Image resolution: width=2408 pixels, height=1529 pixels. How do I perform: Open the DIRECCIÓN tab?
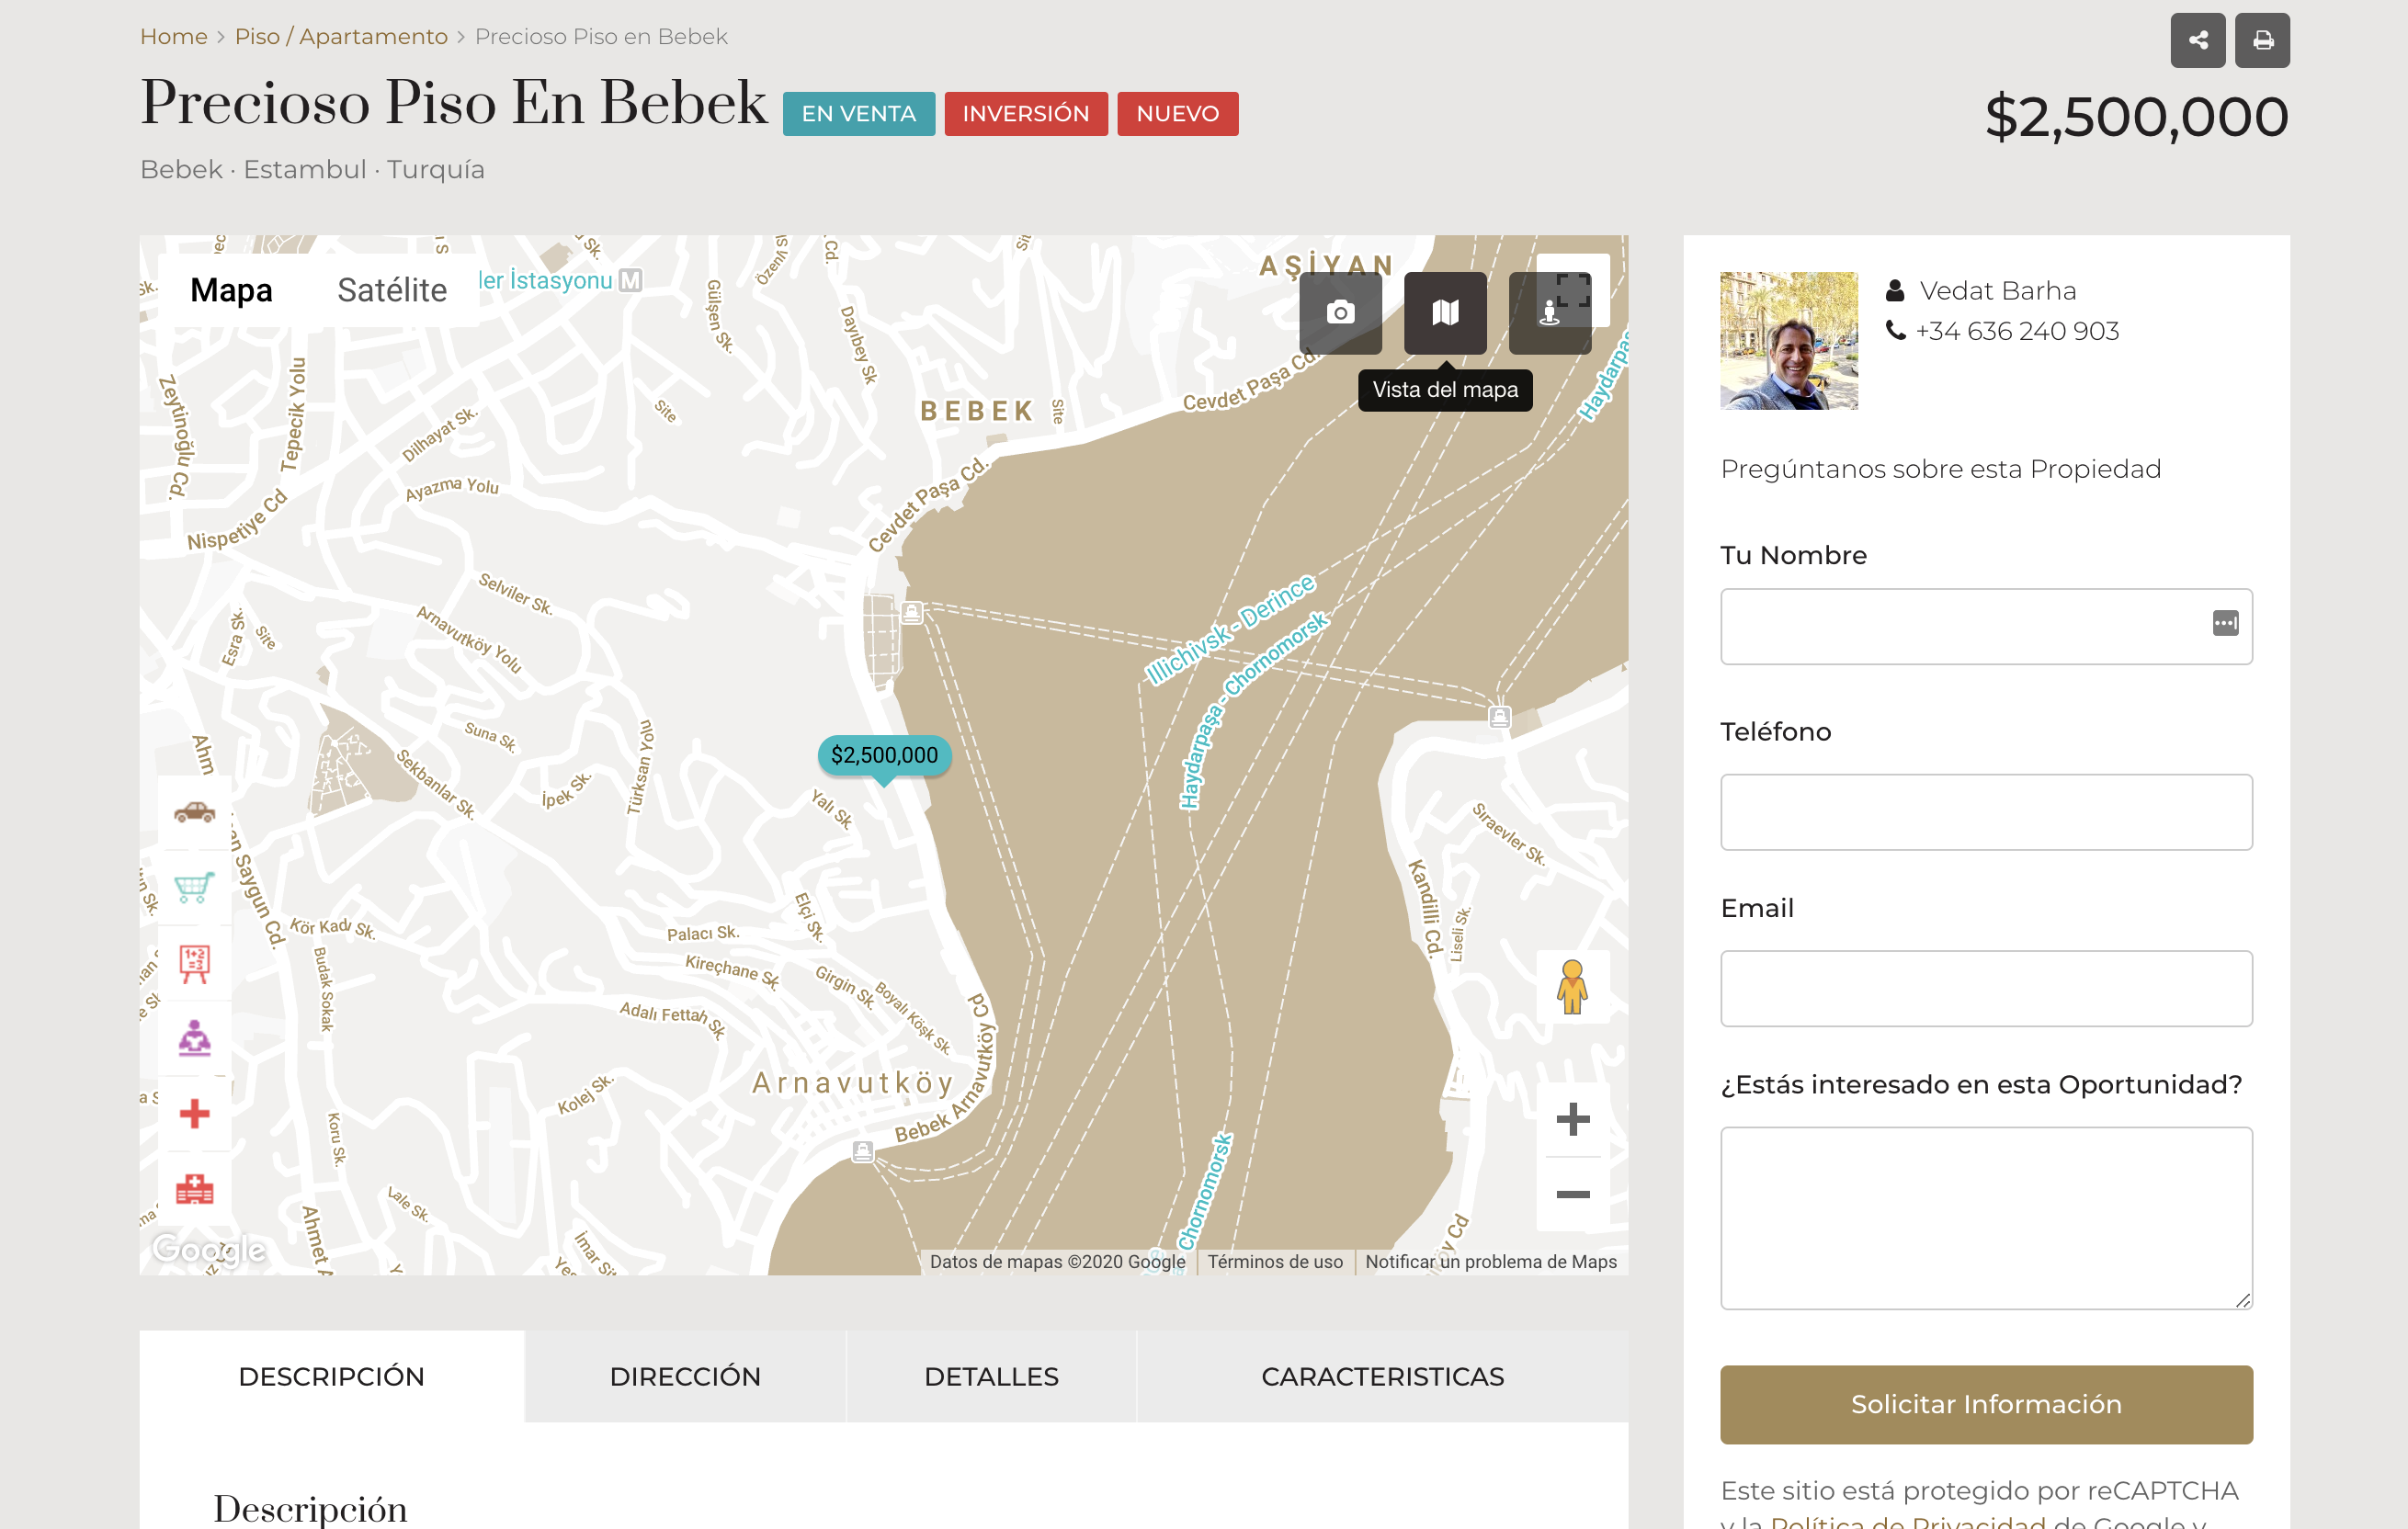pyautogui.click(x=685, y=1376)
